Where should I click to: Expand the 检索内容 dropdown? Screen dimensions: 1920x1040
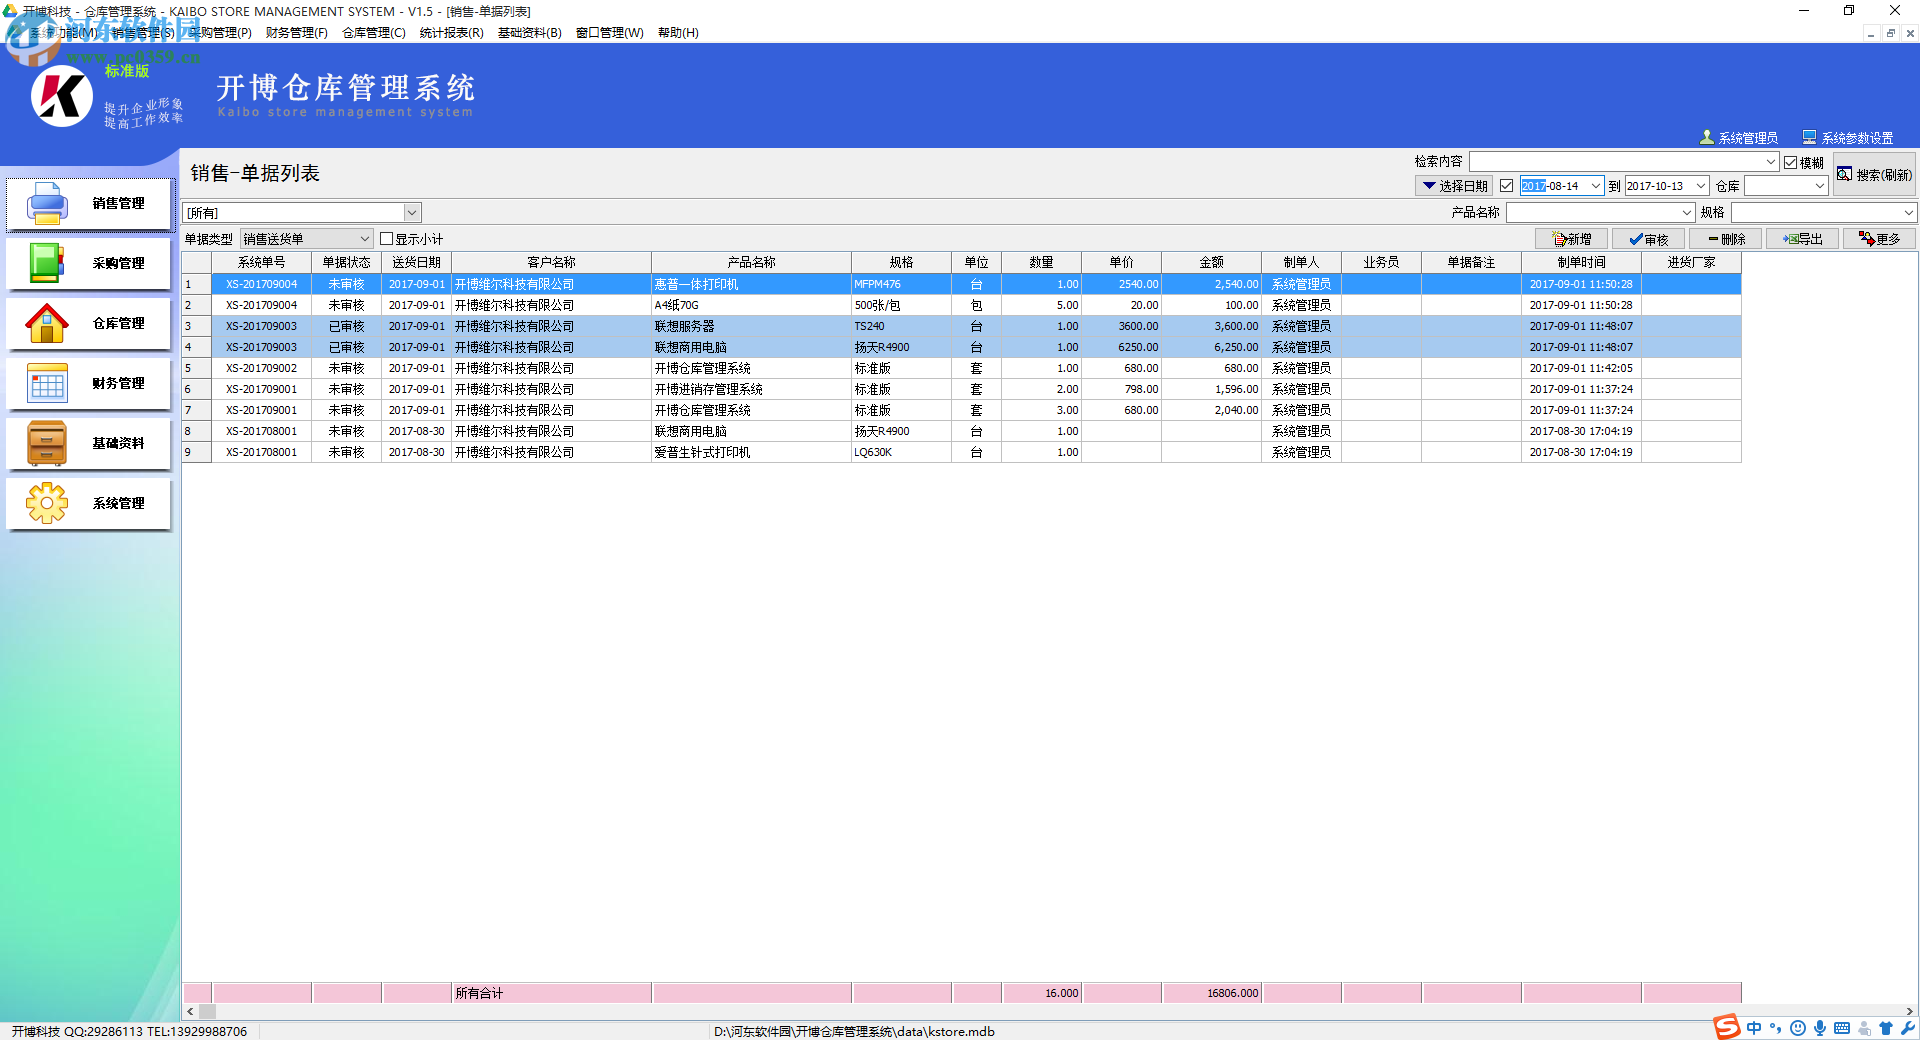1770,162
